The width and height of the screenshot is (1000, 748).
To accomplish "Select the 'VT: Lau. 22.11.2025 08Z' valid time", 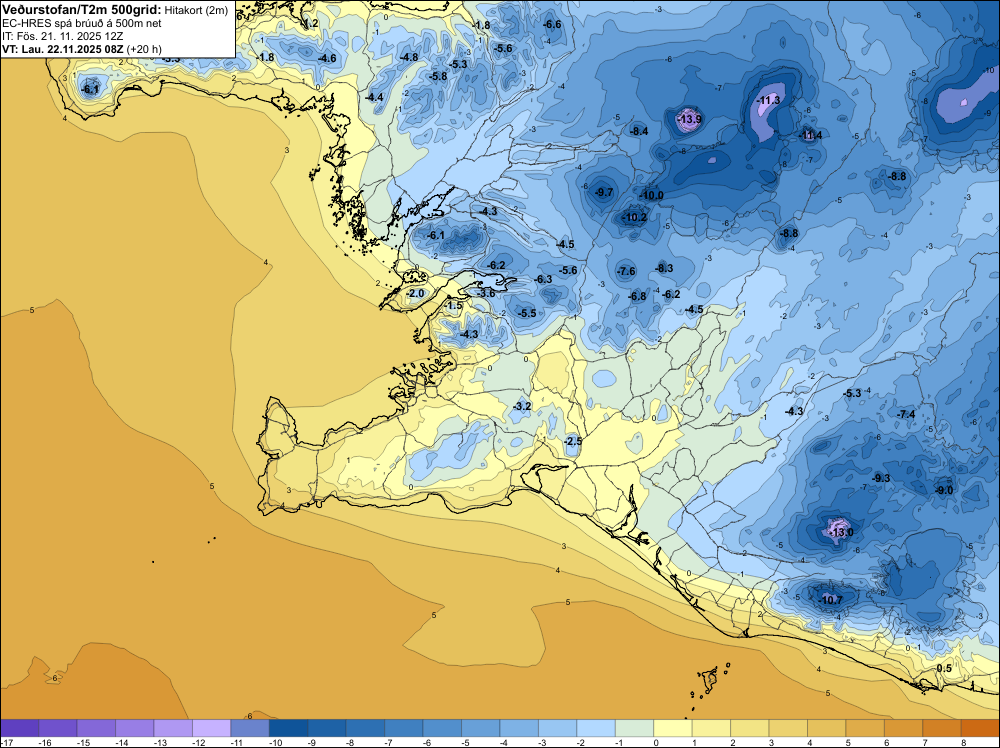I will 63,49.
